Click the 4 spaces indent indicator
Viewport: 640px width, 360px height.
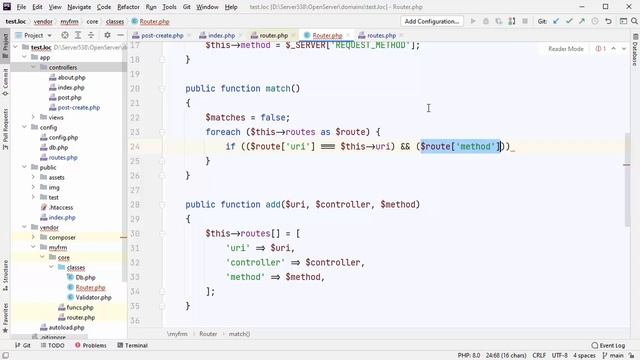coord(584,356)
